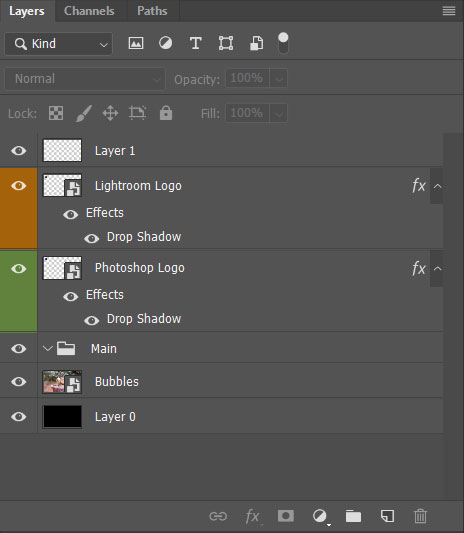Select the Layer 1 name
The image size is (464, 533).
point(115,151)
